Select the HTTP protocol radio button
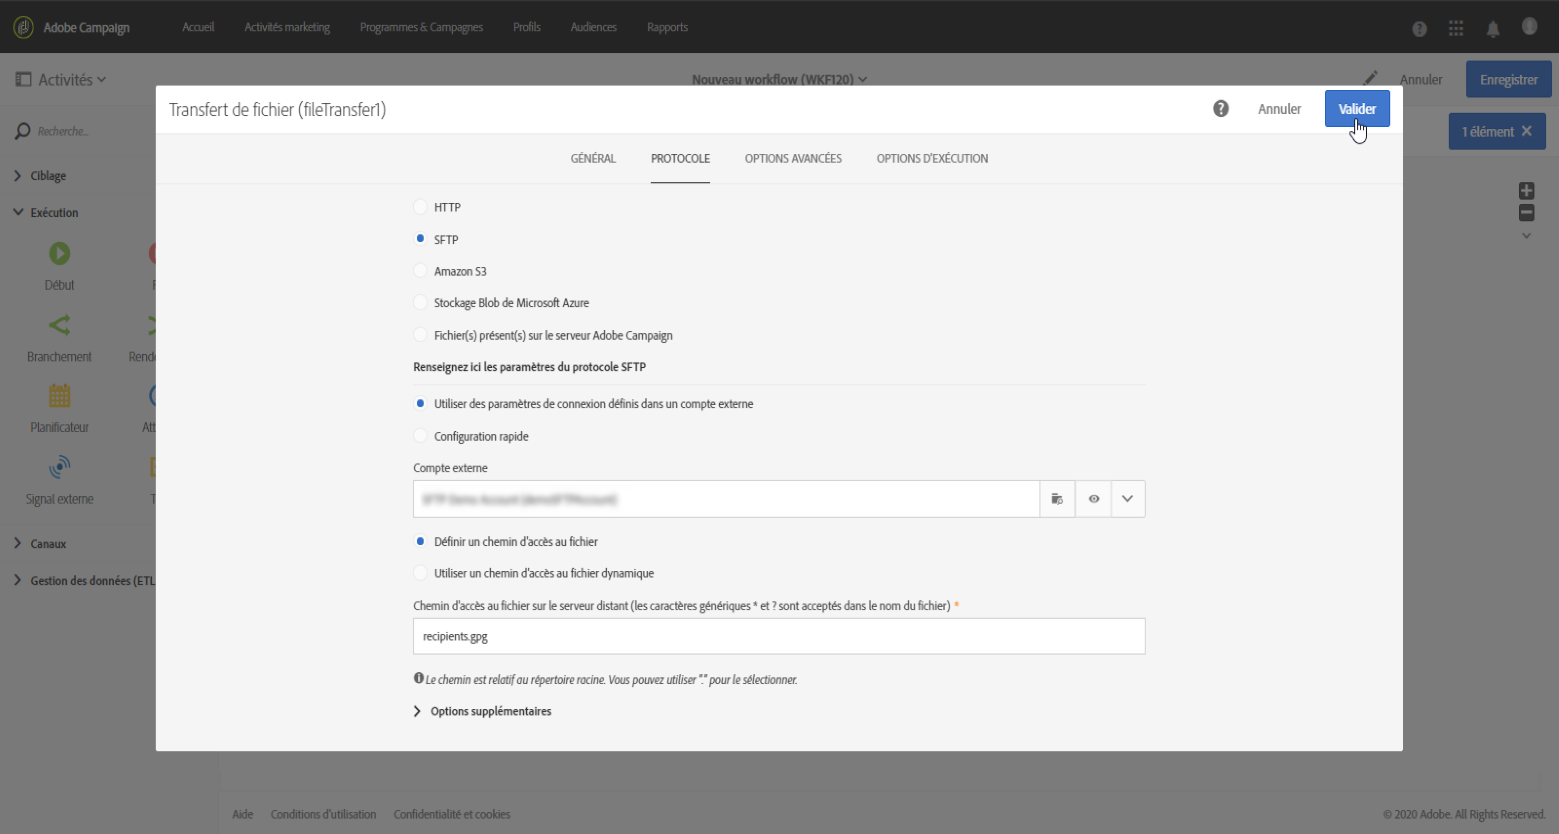 [420, 207]
